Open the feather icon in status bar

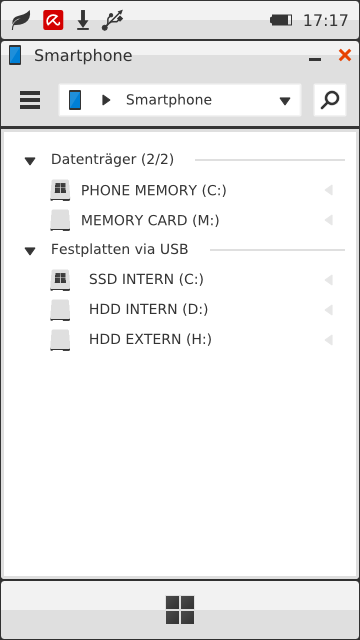[x=21, y=20]
